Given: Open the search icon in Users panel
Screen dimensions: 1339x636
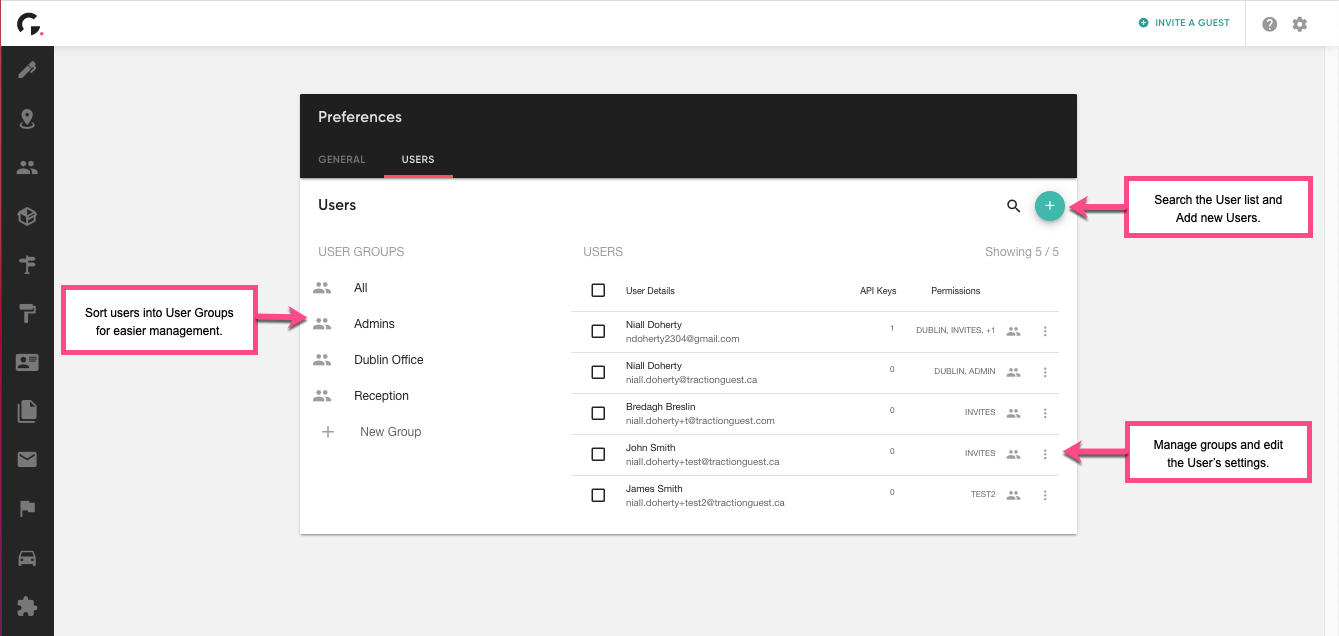Looking at the screenshot, I should click(1013, 205).
